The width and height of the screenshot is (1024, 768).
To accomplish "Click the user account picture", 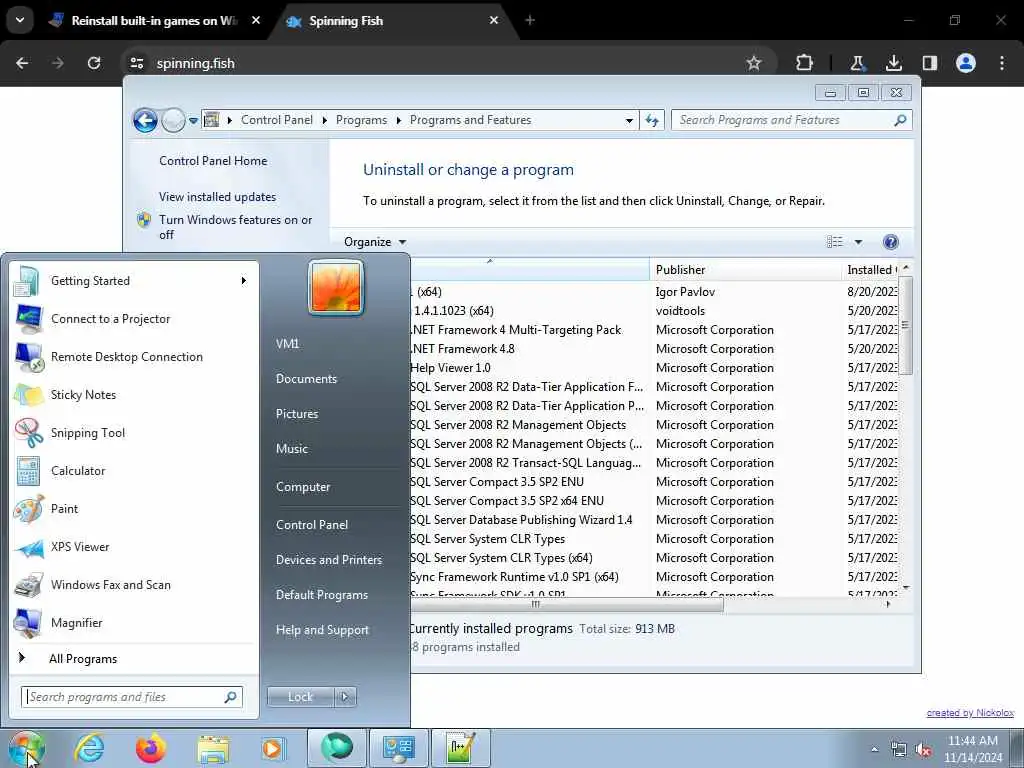I will 336,287.
